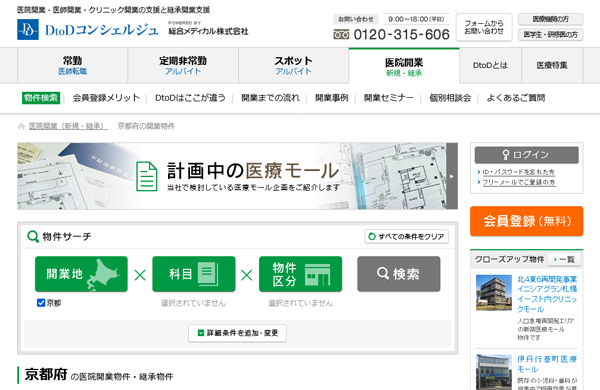Open DtoDはここが違う submenu item
The height and width of the screenshot is (390, 600).
[x=190, y=98]
